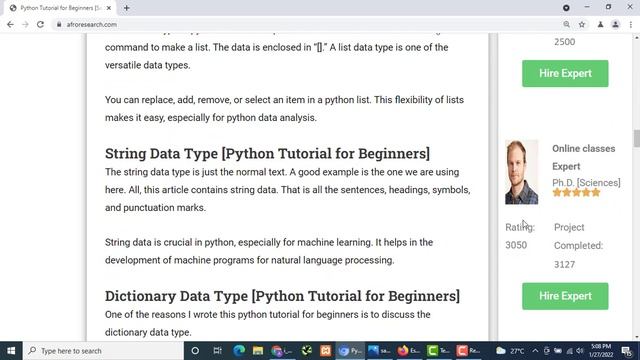Switch to the active Chrome Py... taskbar item
The height and width of the screenshot is (360, 640).
coord(350,351)
